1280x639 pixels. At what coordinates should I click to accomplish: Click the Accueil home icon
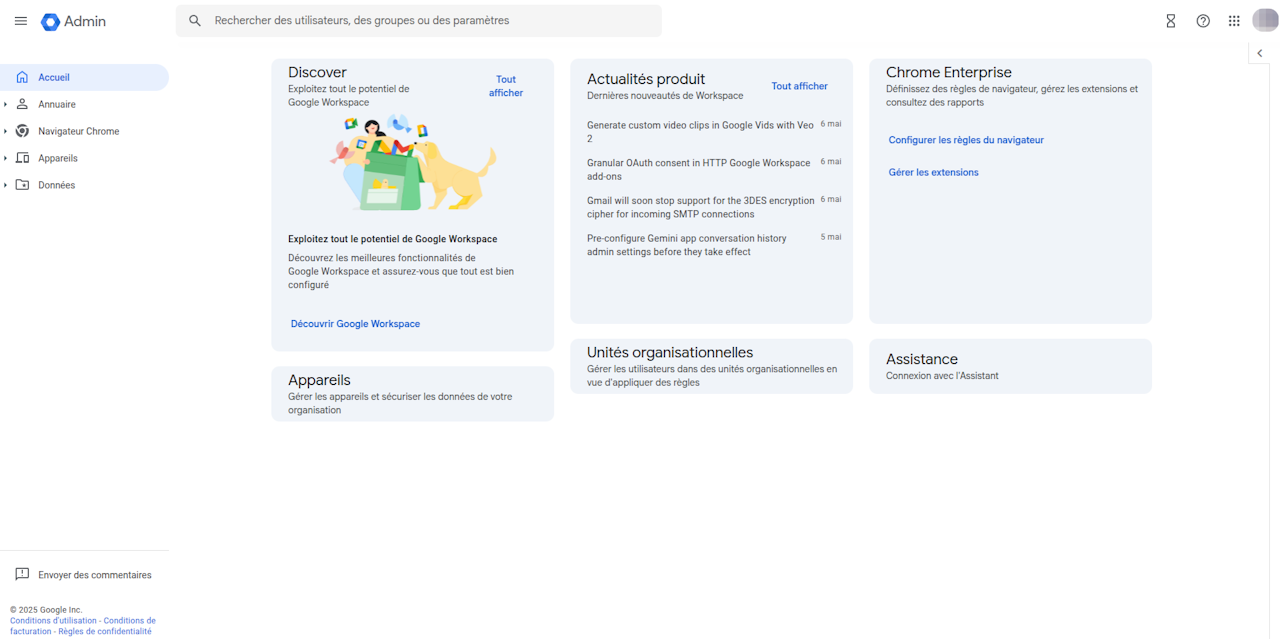pos(22,77)
